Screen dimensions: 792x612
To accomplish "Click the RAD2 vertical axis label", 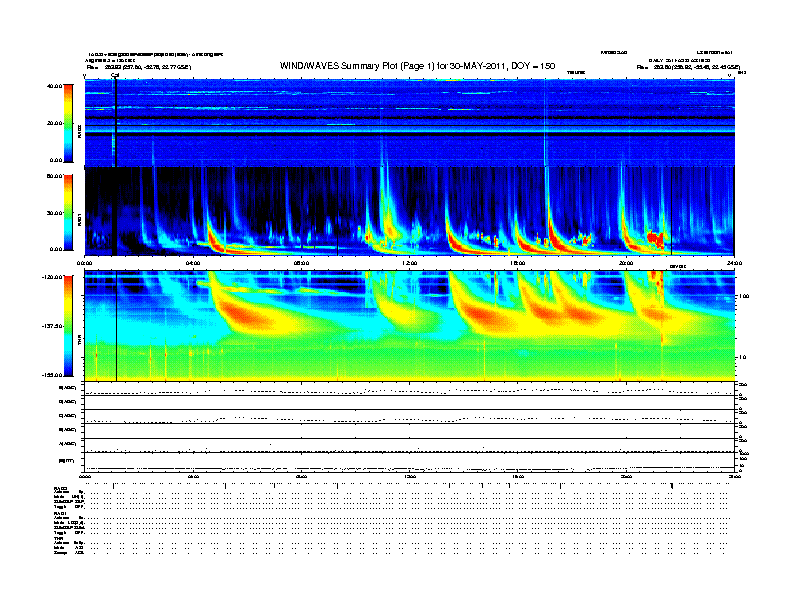I will (79, 132).
